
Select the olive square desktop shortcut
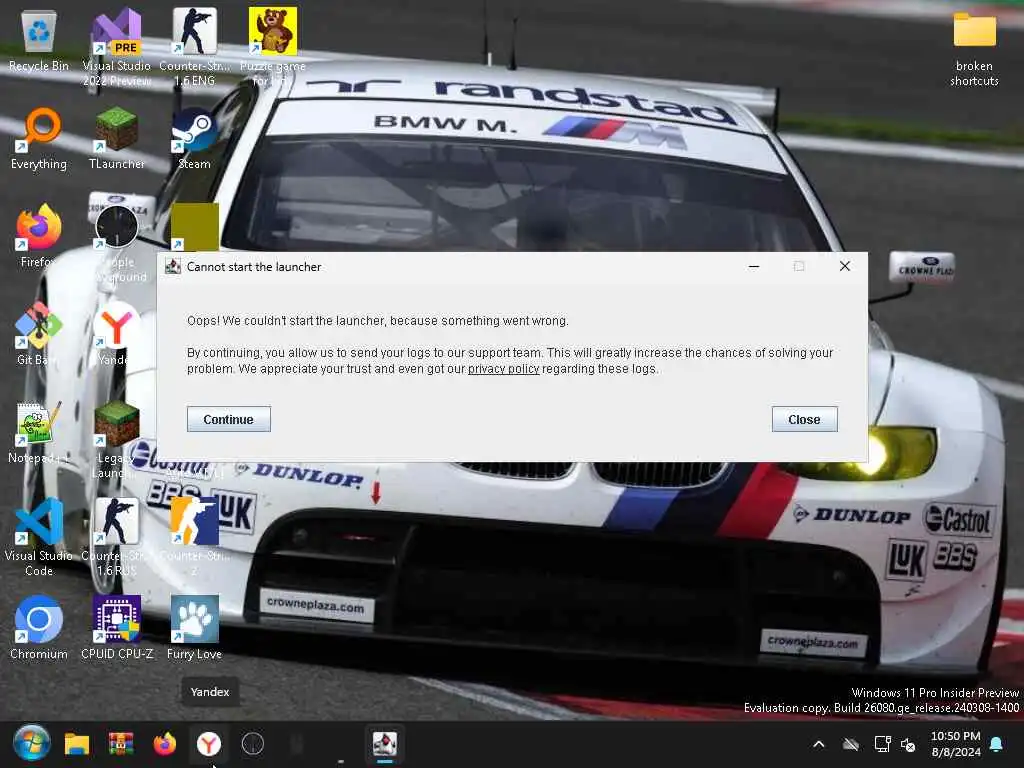(x=195, y=227)
